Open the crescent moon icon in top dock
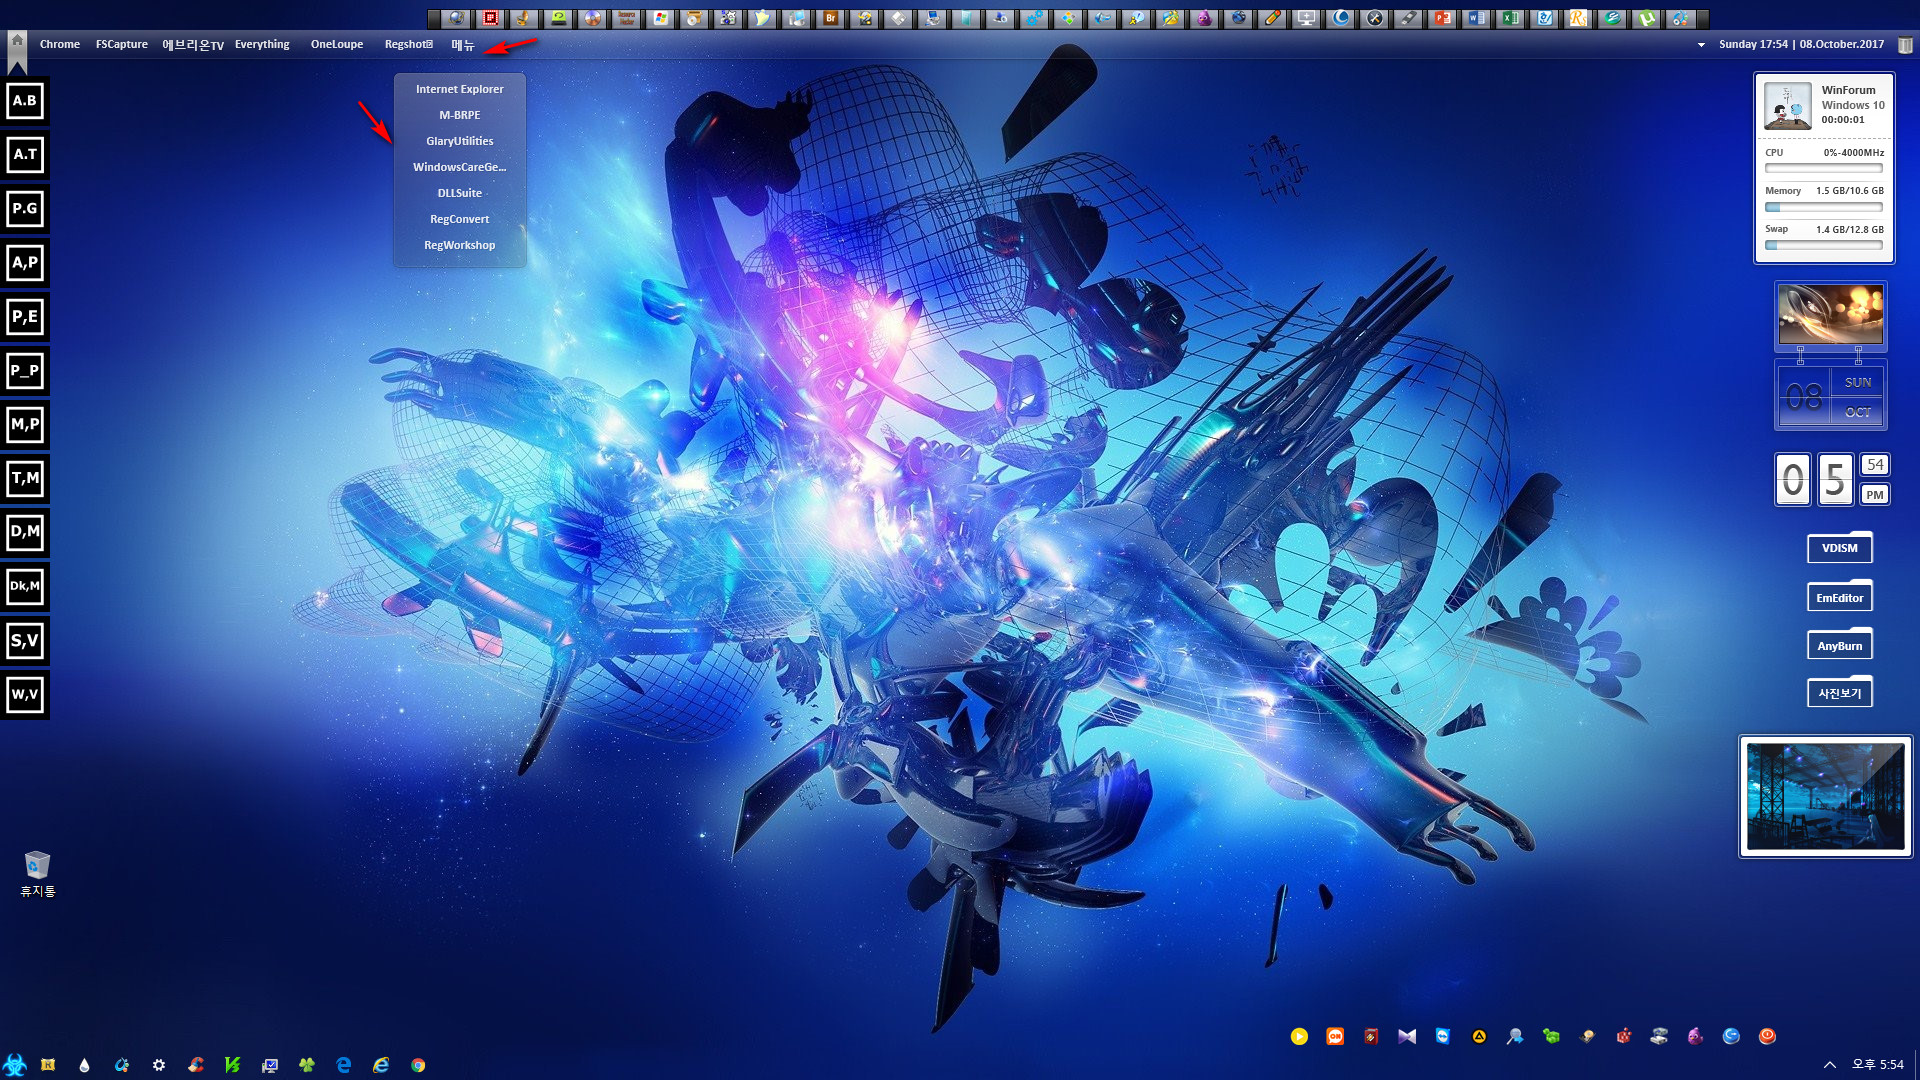This screenshot has height=1080, width=1920. click(1340, 18)
